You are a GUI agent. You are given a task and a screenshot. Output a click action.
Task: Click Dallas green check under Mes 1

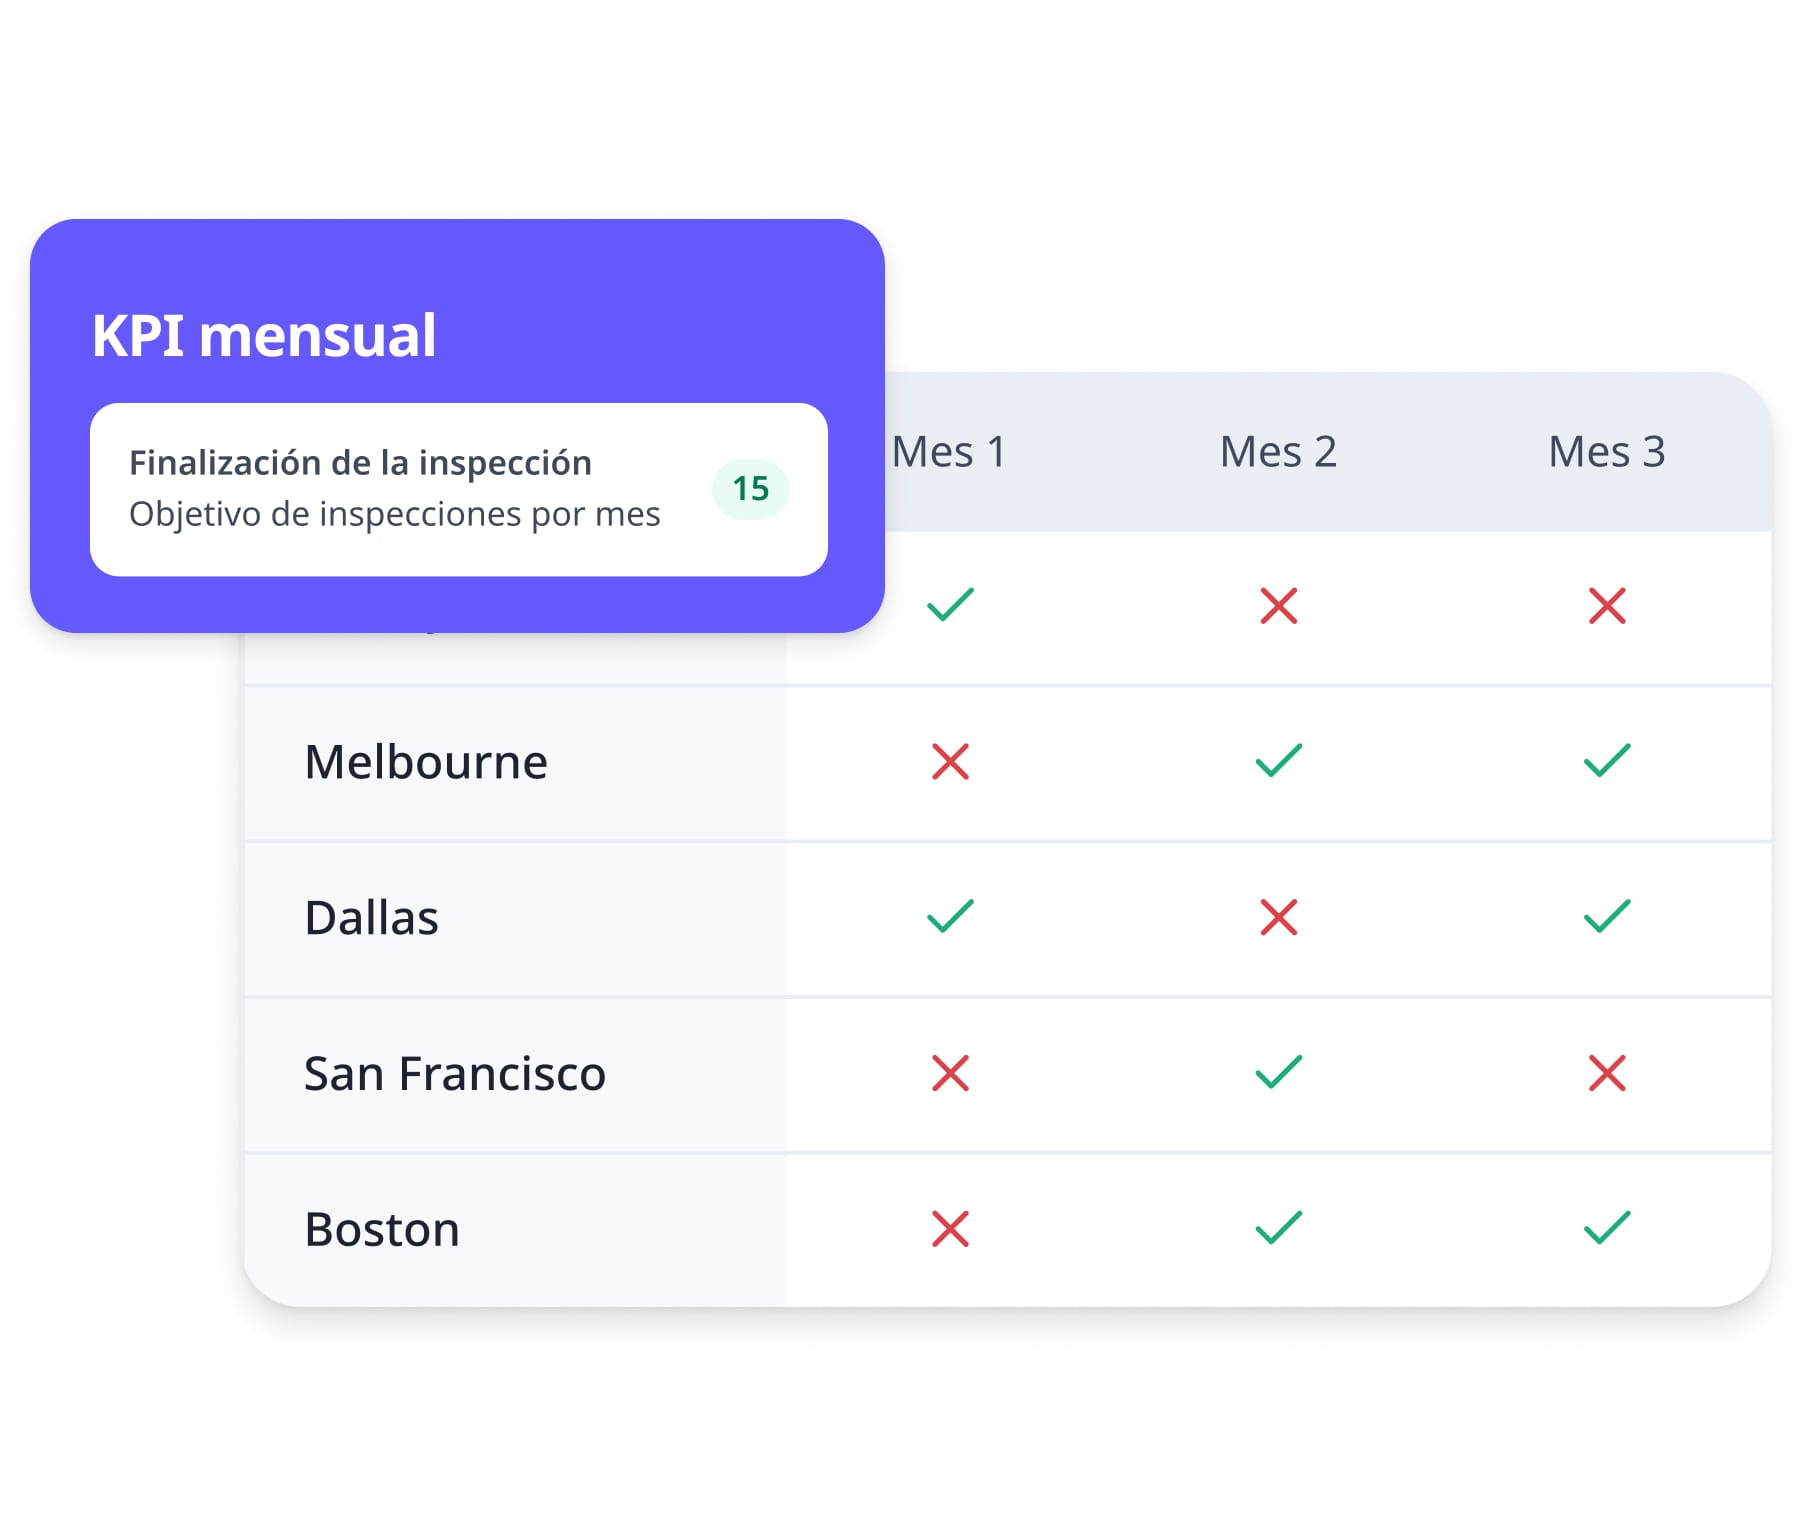[x=949, y=917]
